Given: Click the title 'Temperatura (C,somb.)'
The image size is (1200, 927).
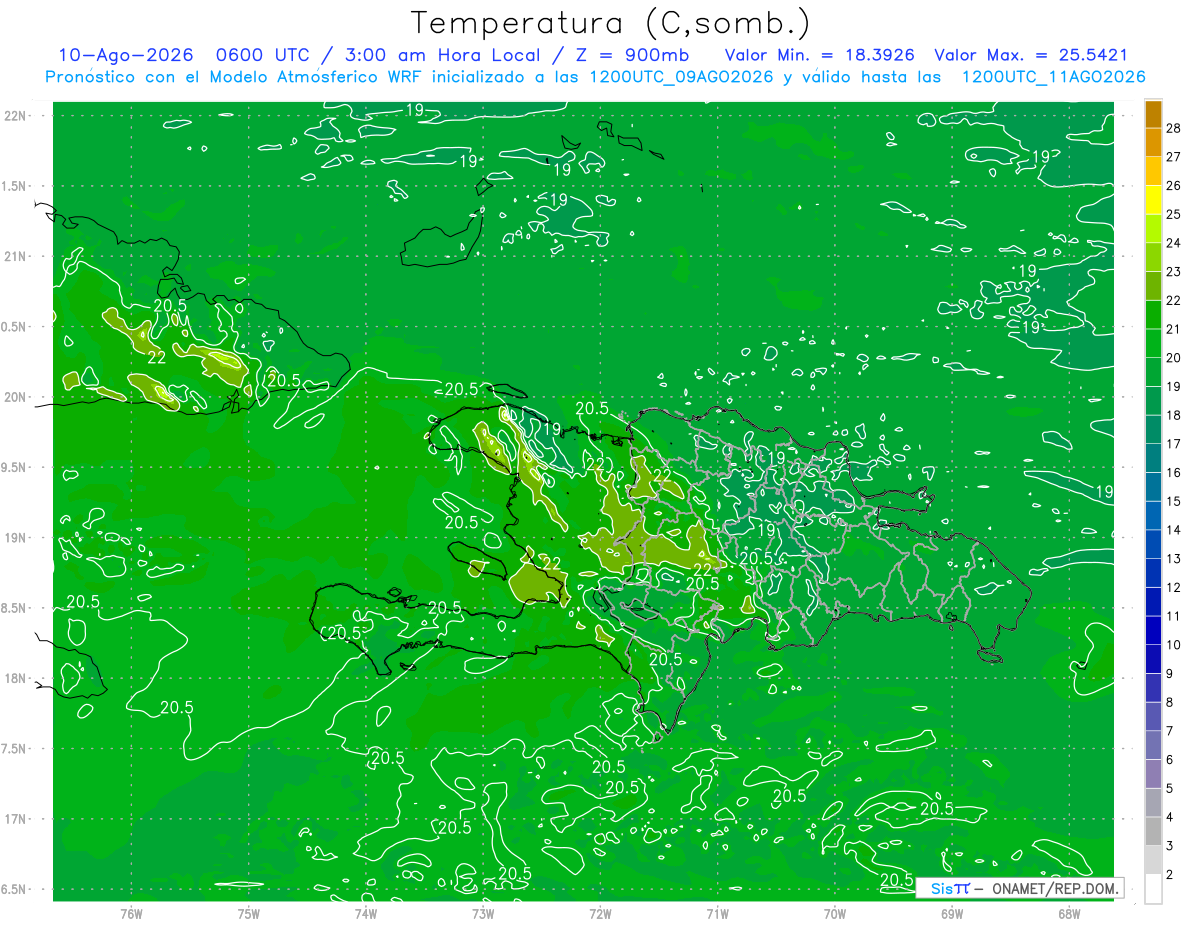Looking at the screenshot, I should (x=611, y=23).
